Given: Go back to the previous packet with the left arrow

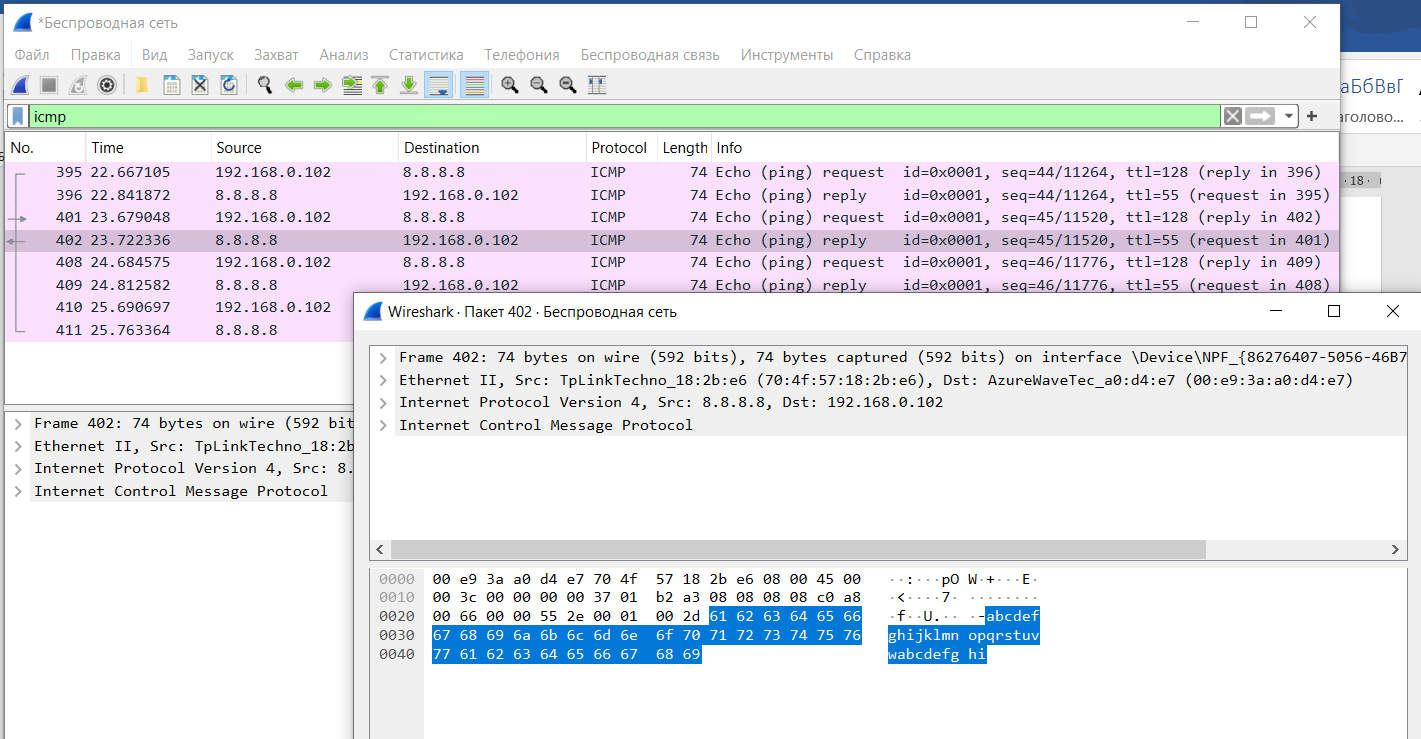Looking at the screenshot, I should [x=294, y=85].
